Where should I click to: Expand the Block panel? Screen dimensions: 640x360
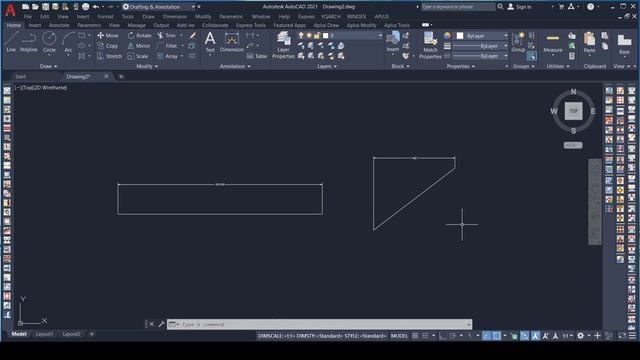pos(400,66)
